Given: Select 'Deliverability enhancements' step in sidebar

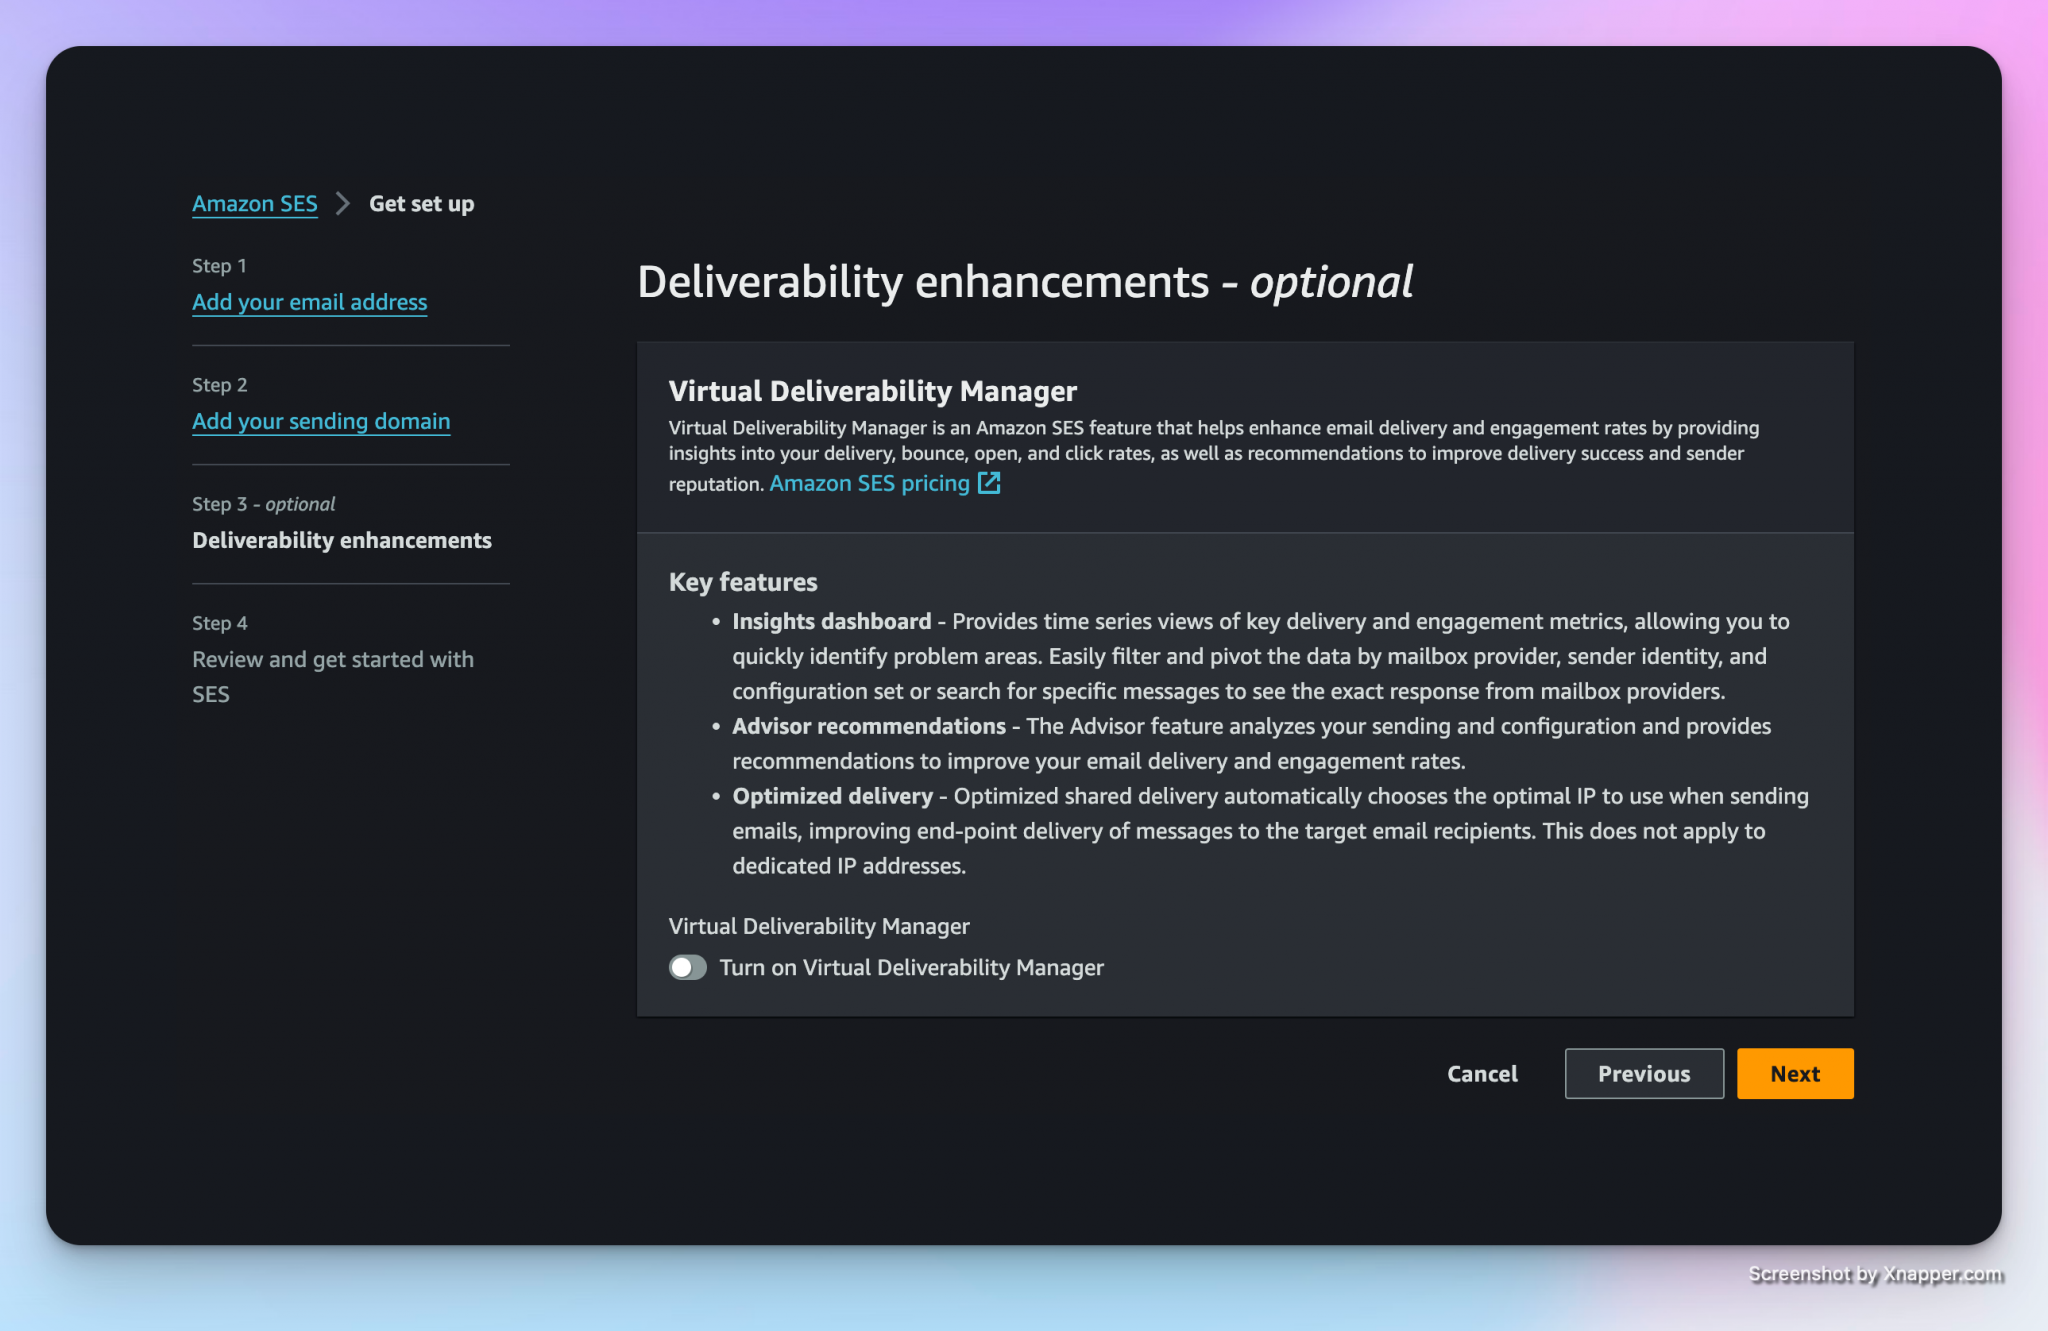Looking at the screenshot, I should 341,540.
